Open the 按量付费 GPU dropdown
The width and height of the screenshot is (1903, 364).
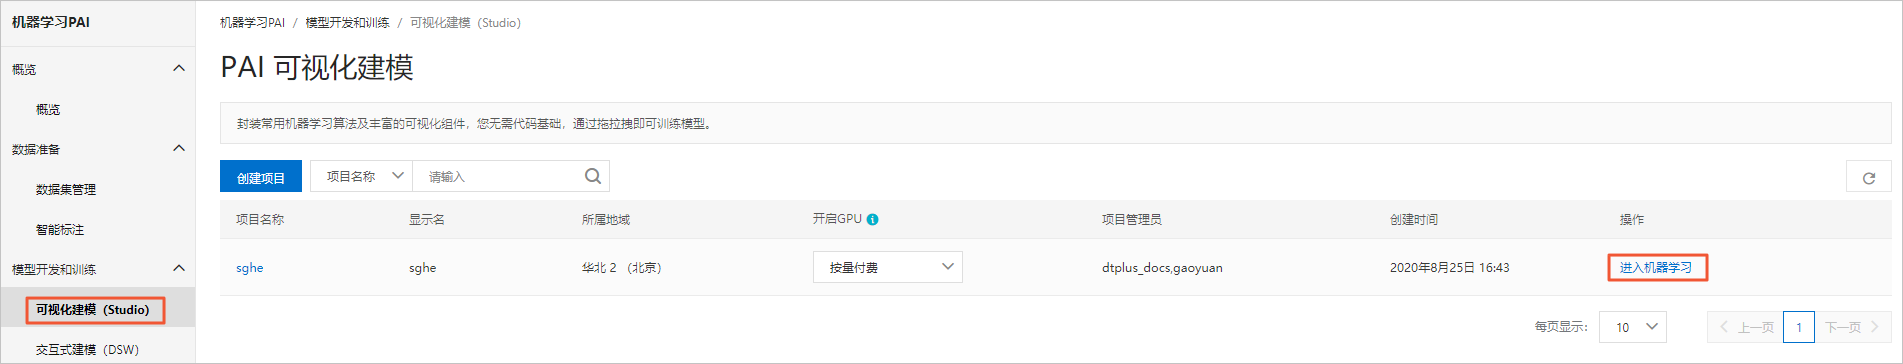pos(887,267)
